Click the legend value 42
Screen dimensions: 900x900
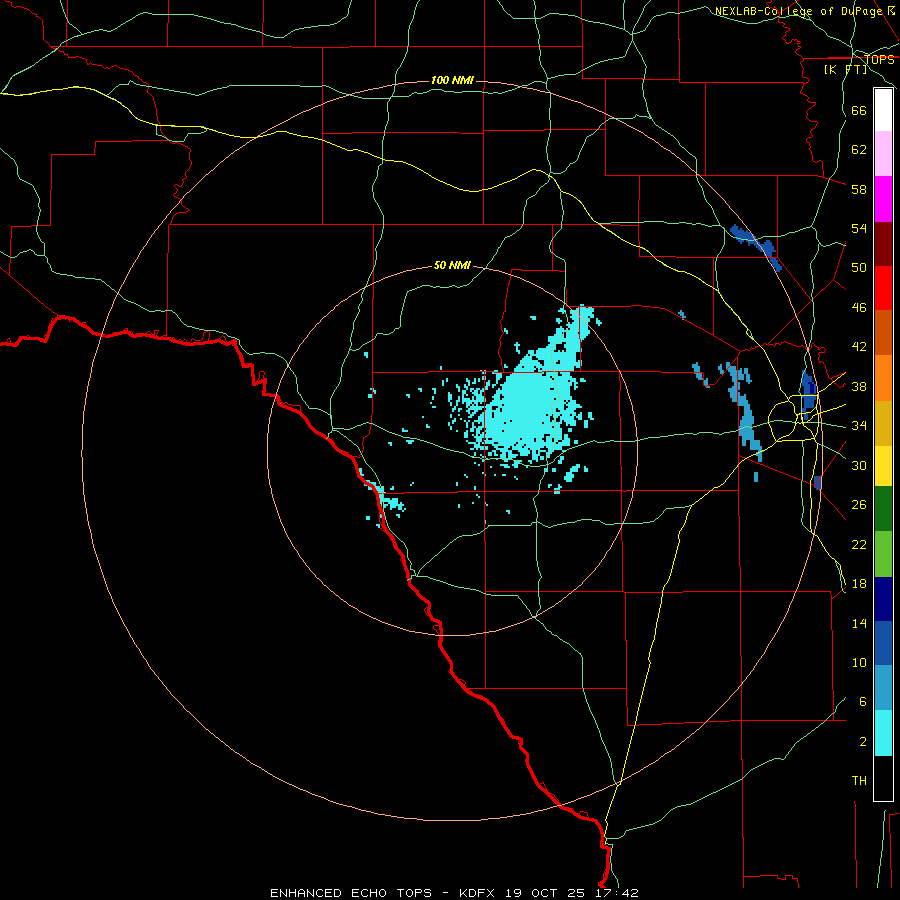tap(859, 347)
